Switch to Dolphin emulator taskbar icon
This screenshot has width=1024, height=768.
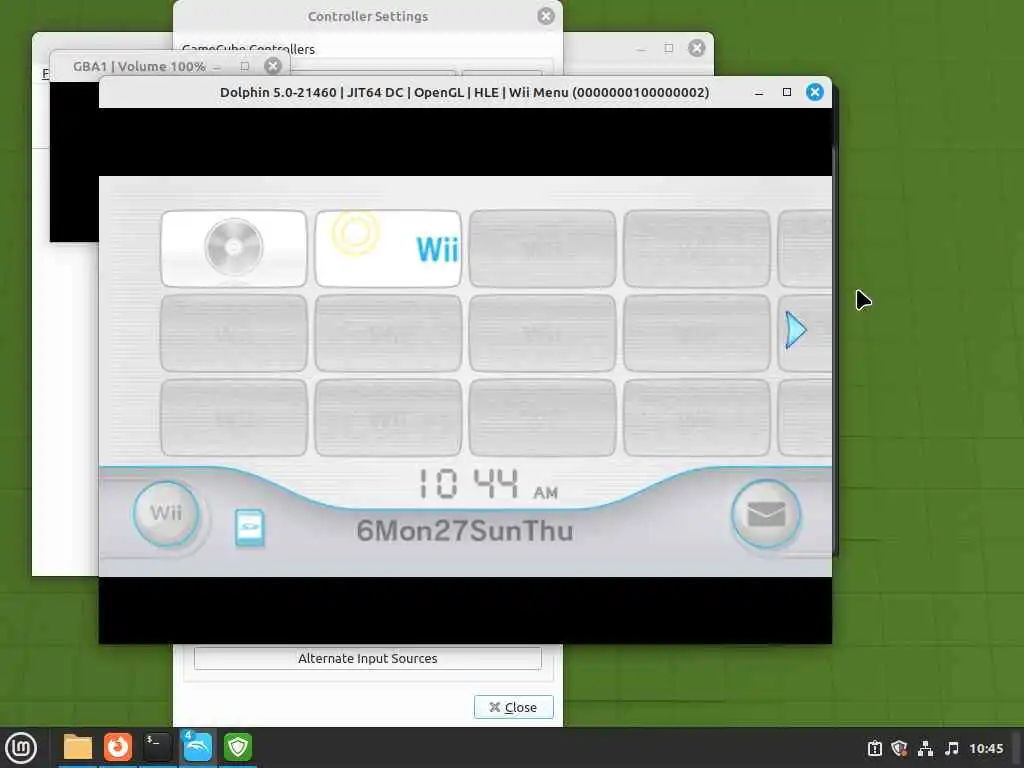197,747
